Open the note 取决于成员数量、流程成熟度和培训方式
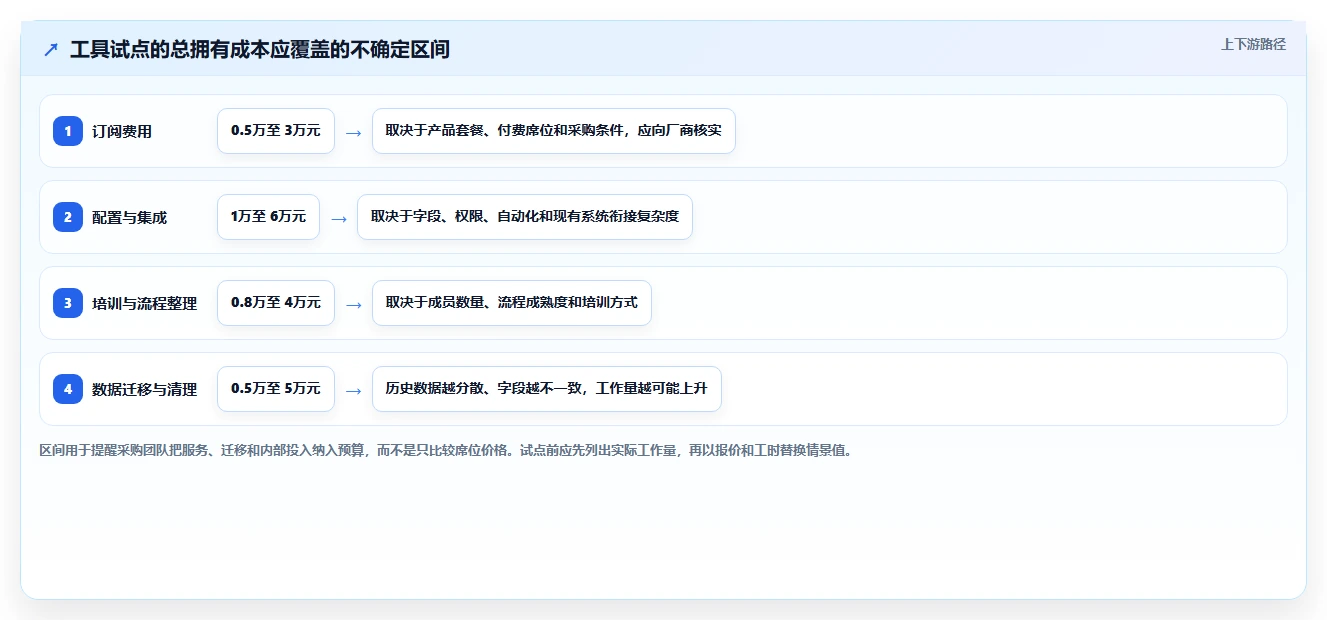This screenshot has width=1327, height=620. point(512,303)
